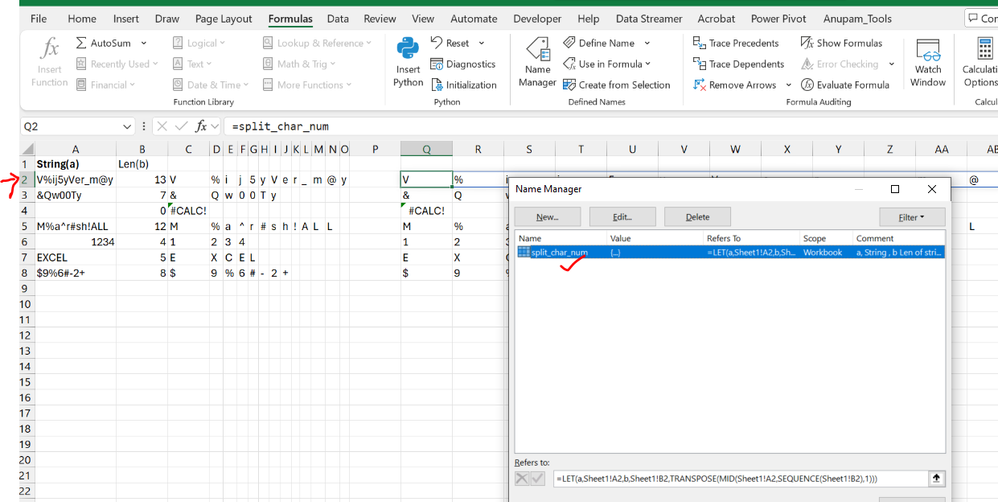Click Define Name
The width and height of the screenshot is (998, 502).
pyautogui.click(x=600, y=43)
